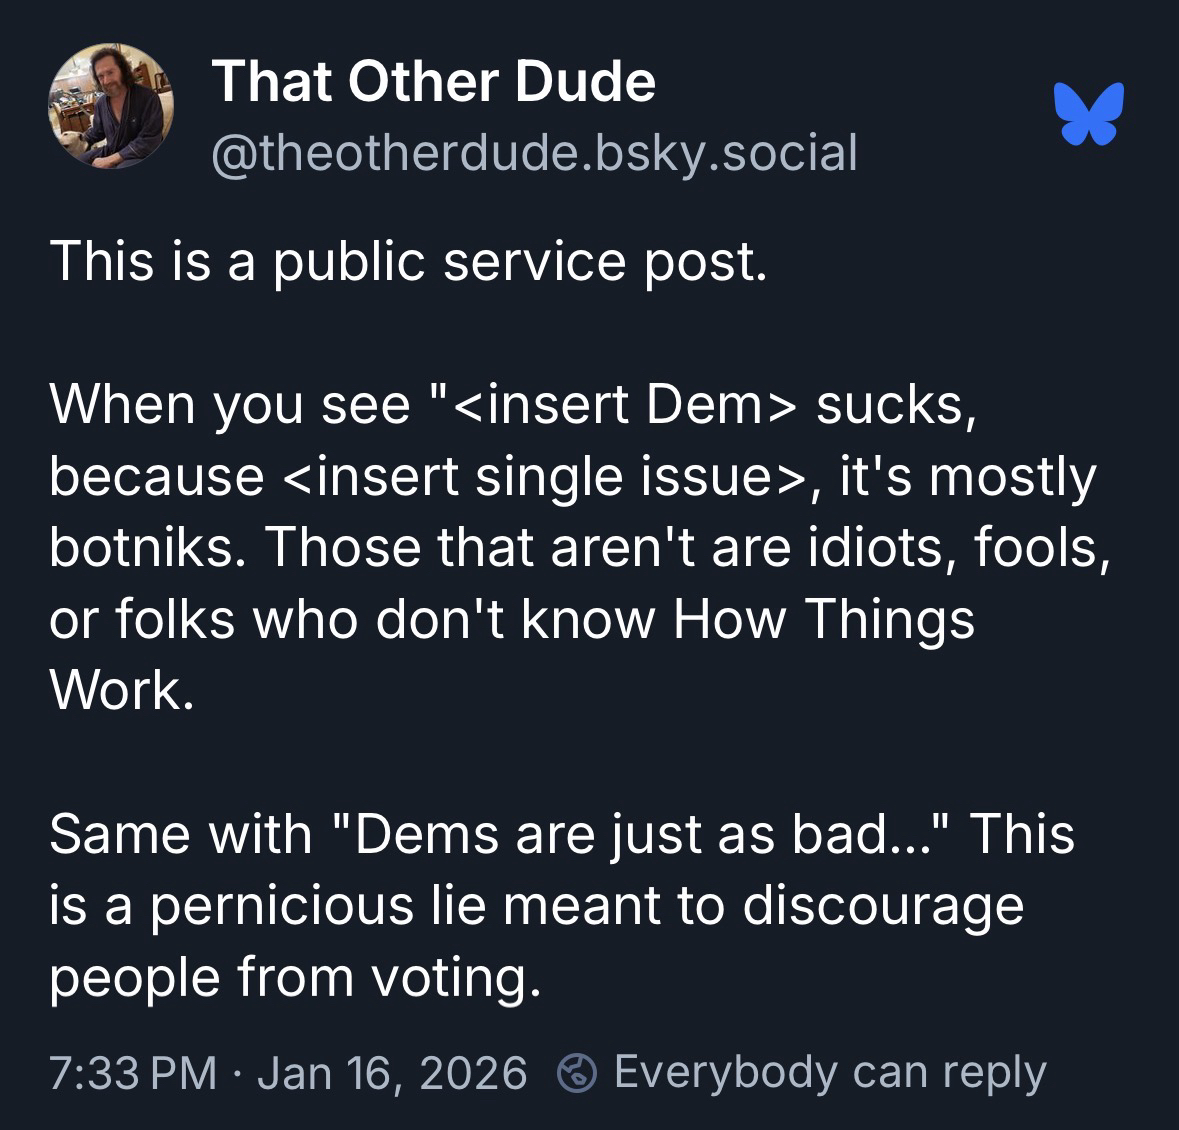Open the @theotherdude.bsky.social handle link

pos(534,153)
